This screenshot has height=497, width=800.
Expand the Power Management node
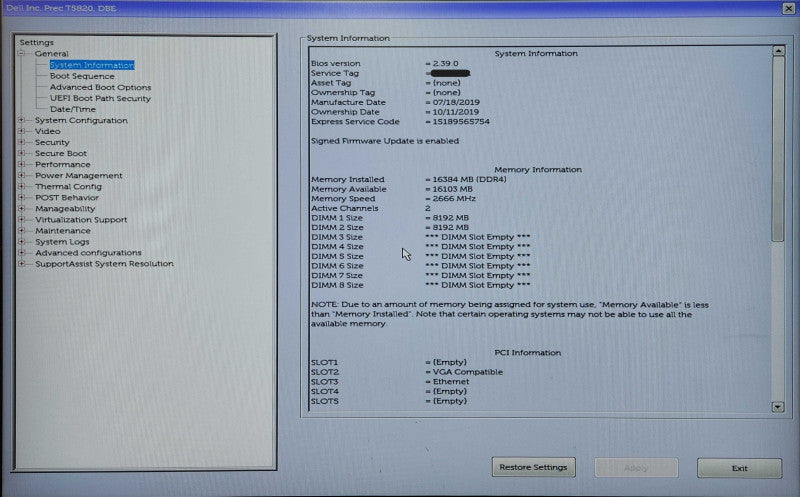(22, 176)
